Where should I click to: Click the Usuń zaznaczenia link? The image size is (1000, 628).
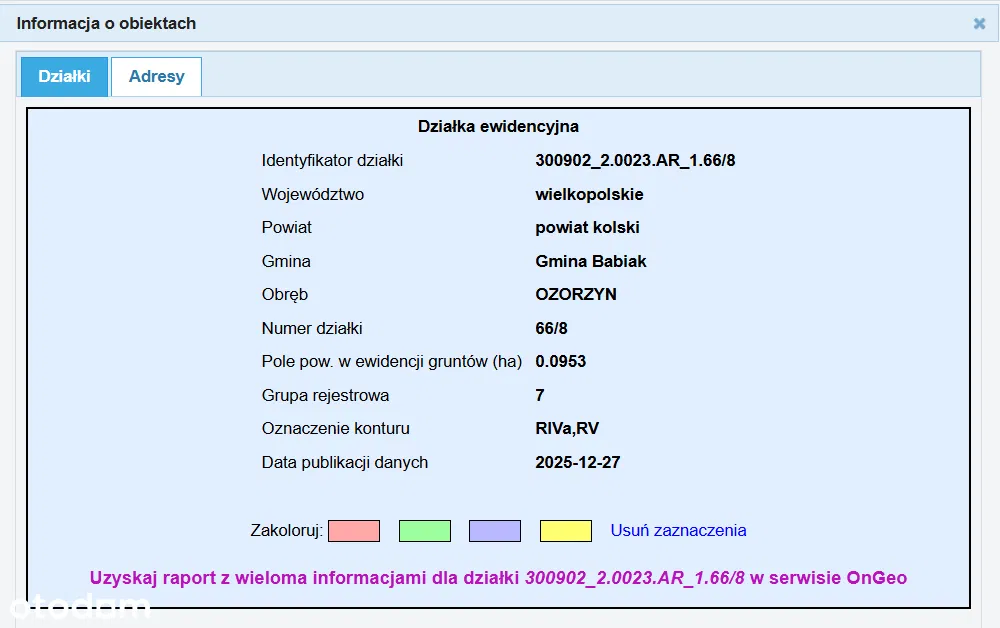pos(678,531)
